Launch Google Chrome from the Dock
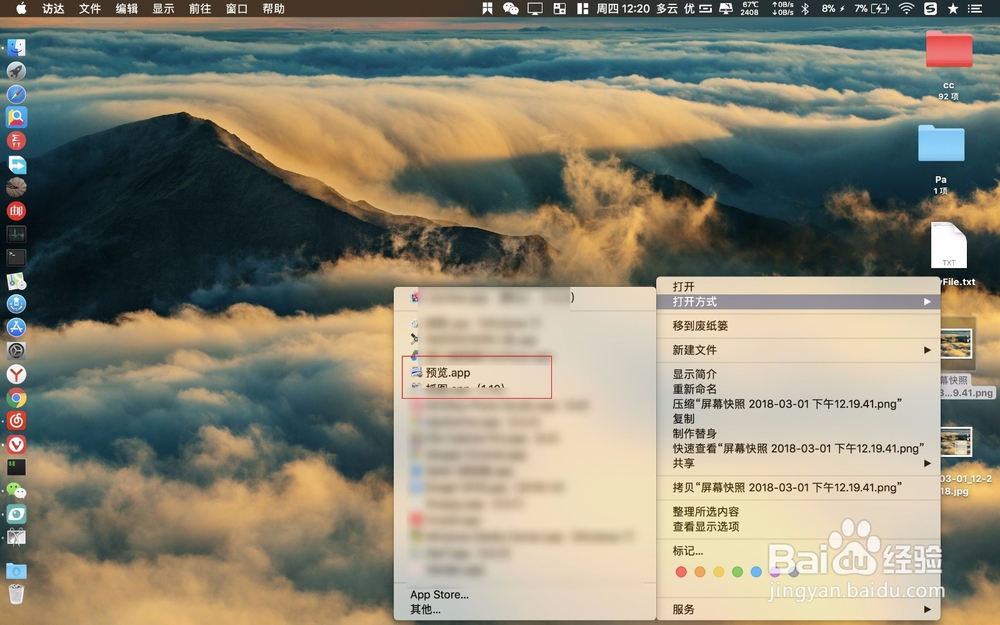The image size is (1000, 625). pyautogui.click(x=16, y=398)
